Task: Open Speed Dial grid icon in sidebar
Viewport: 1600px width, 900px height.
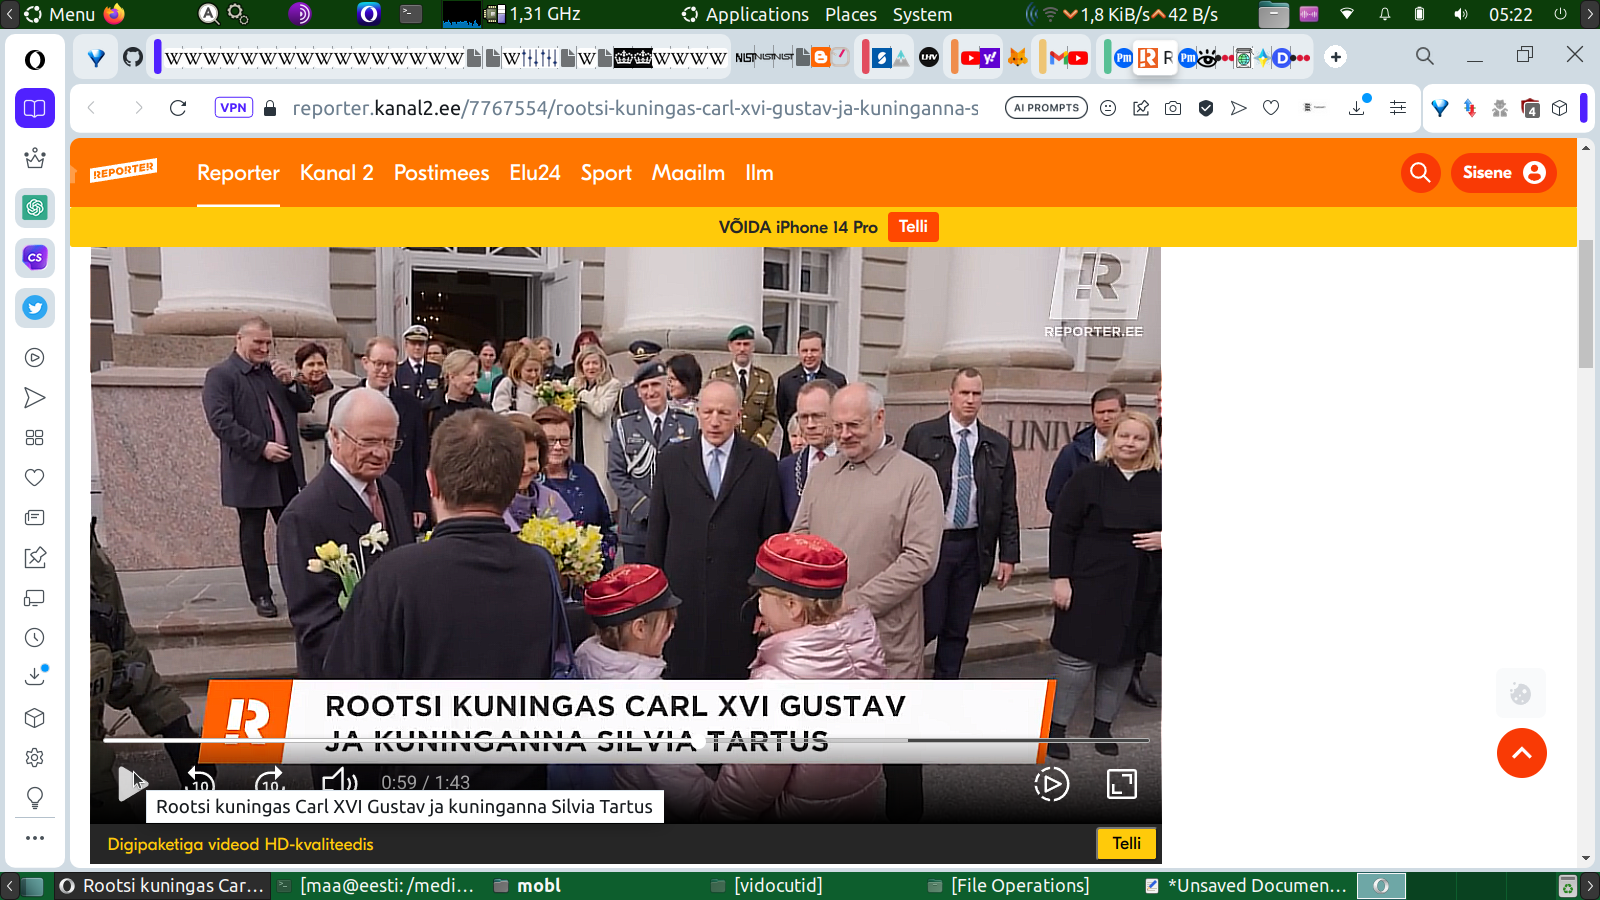Action: [x=35, y=438]
